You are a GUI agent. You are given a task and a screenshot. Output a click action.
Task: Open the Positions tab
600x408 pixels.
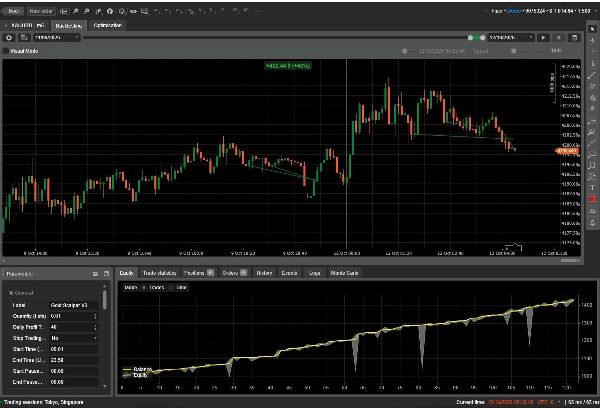198,273
